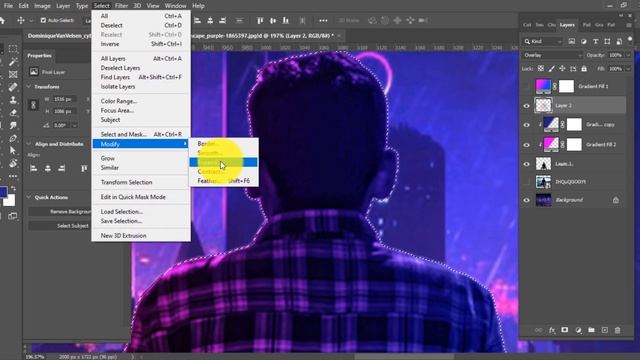Image resolution: width=640 pixels, height=360 pixels.
Task: Open the Edit Toolbar three-dots button
Action: pyautogui.click(x=13, y=176)
